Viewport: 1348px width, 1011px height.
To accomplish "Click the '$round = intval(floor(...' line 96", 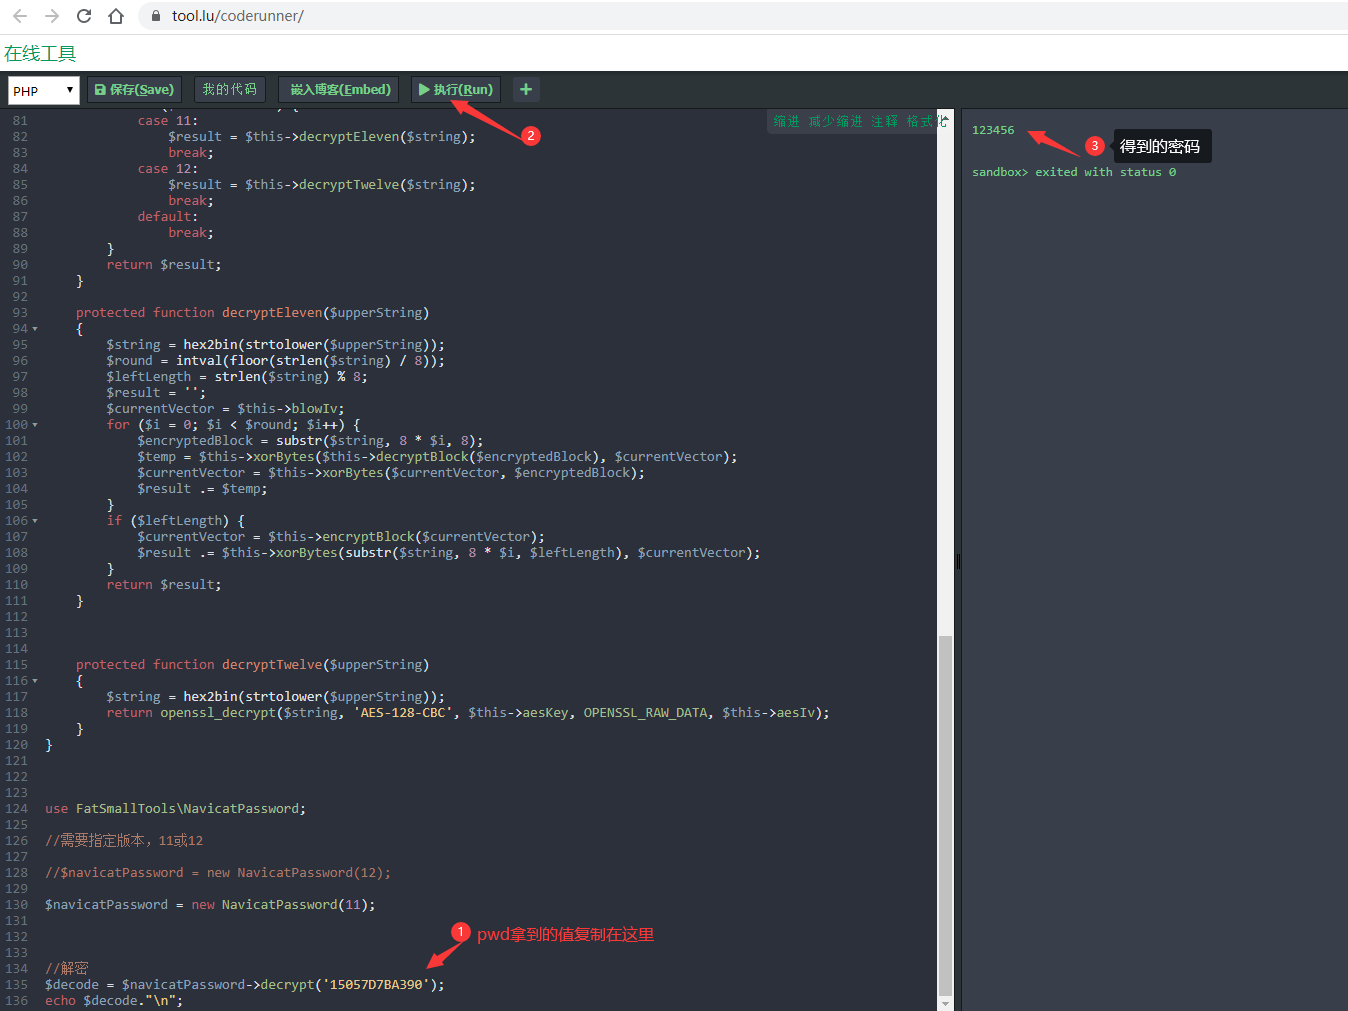I will tap(276, 361).
